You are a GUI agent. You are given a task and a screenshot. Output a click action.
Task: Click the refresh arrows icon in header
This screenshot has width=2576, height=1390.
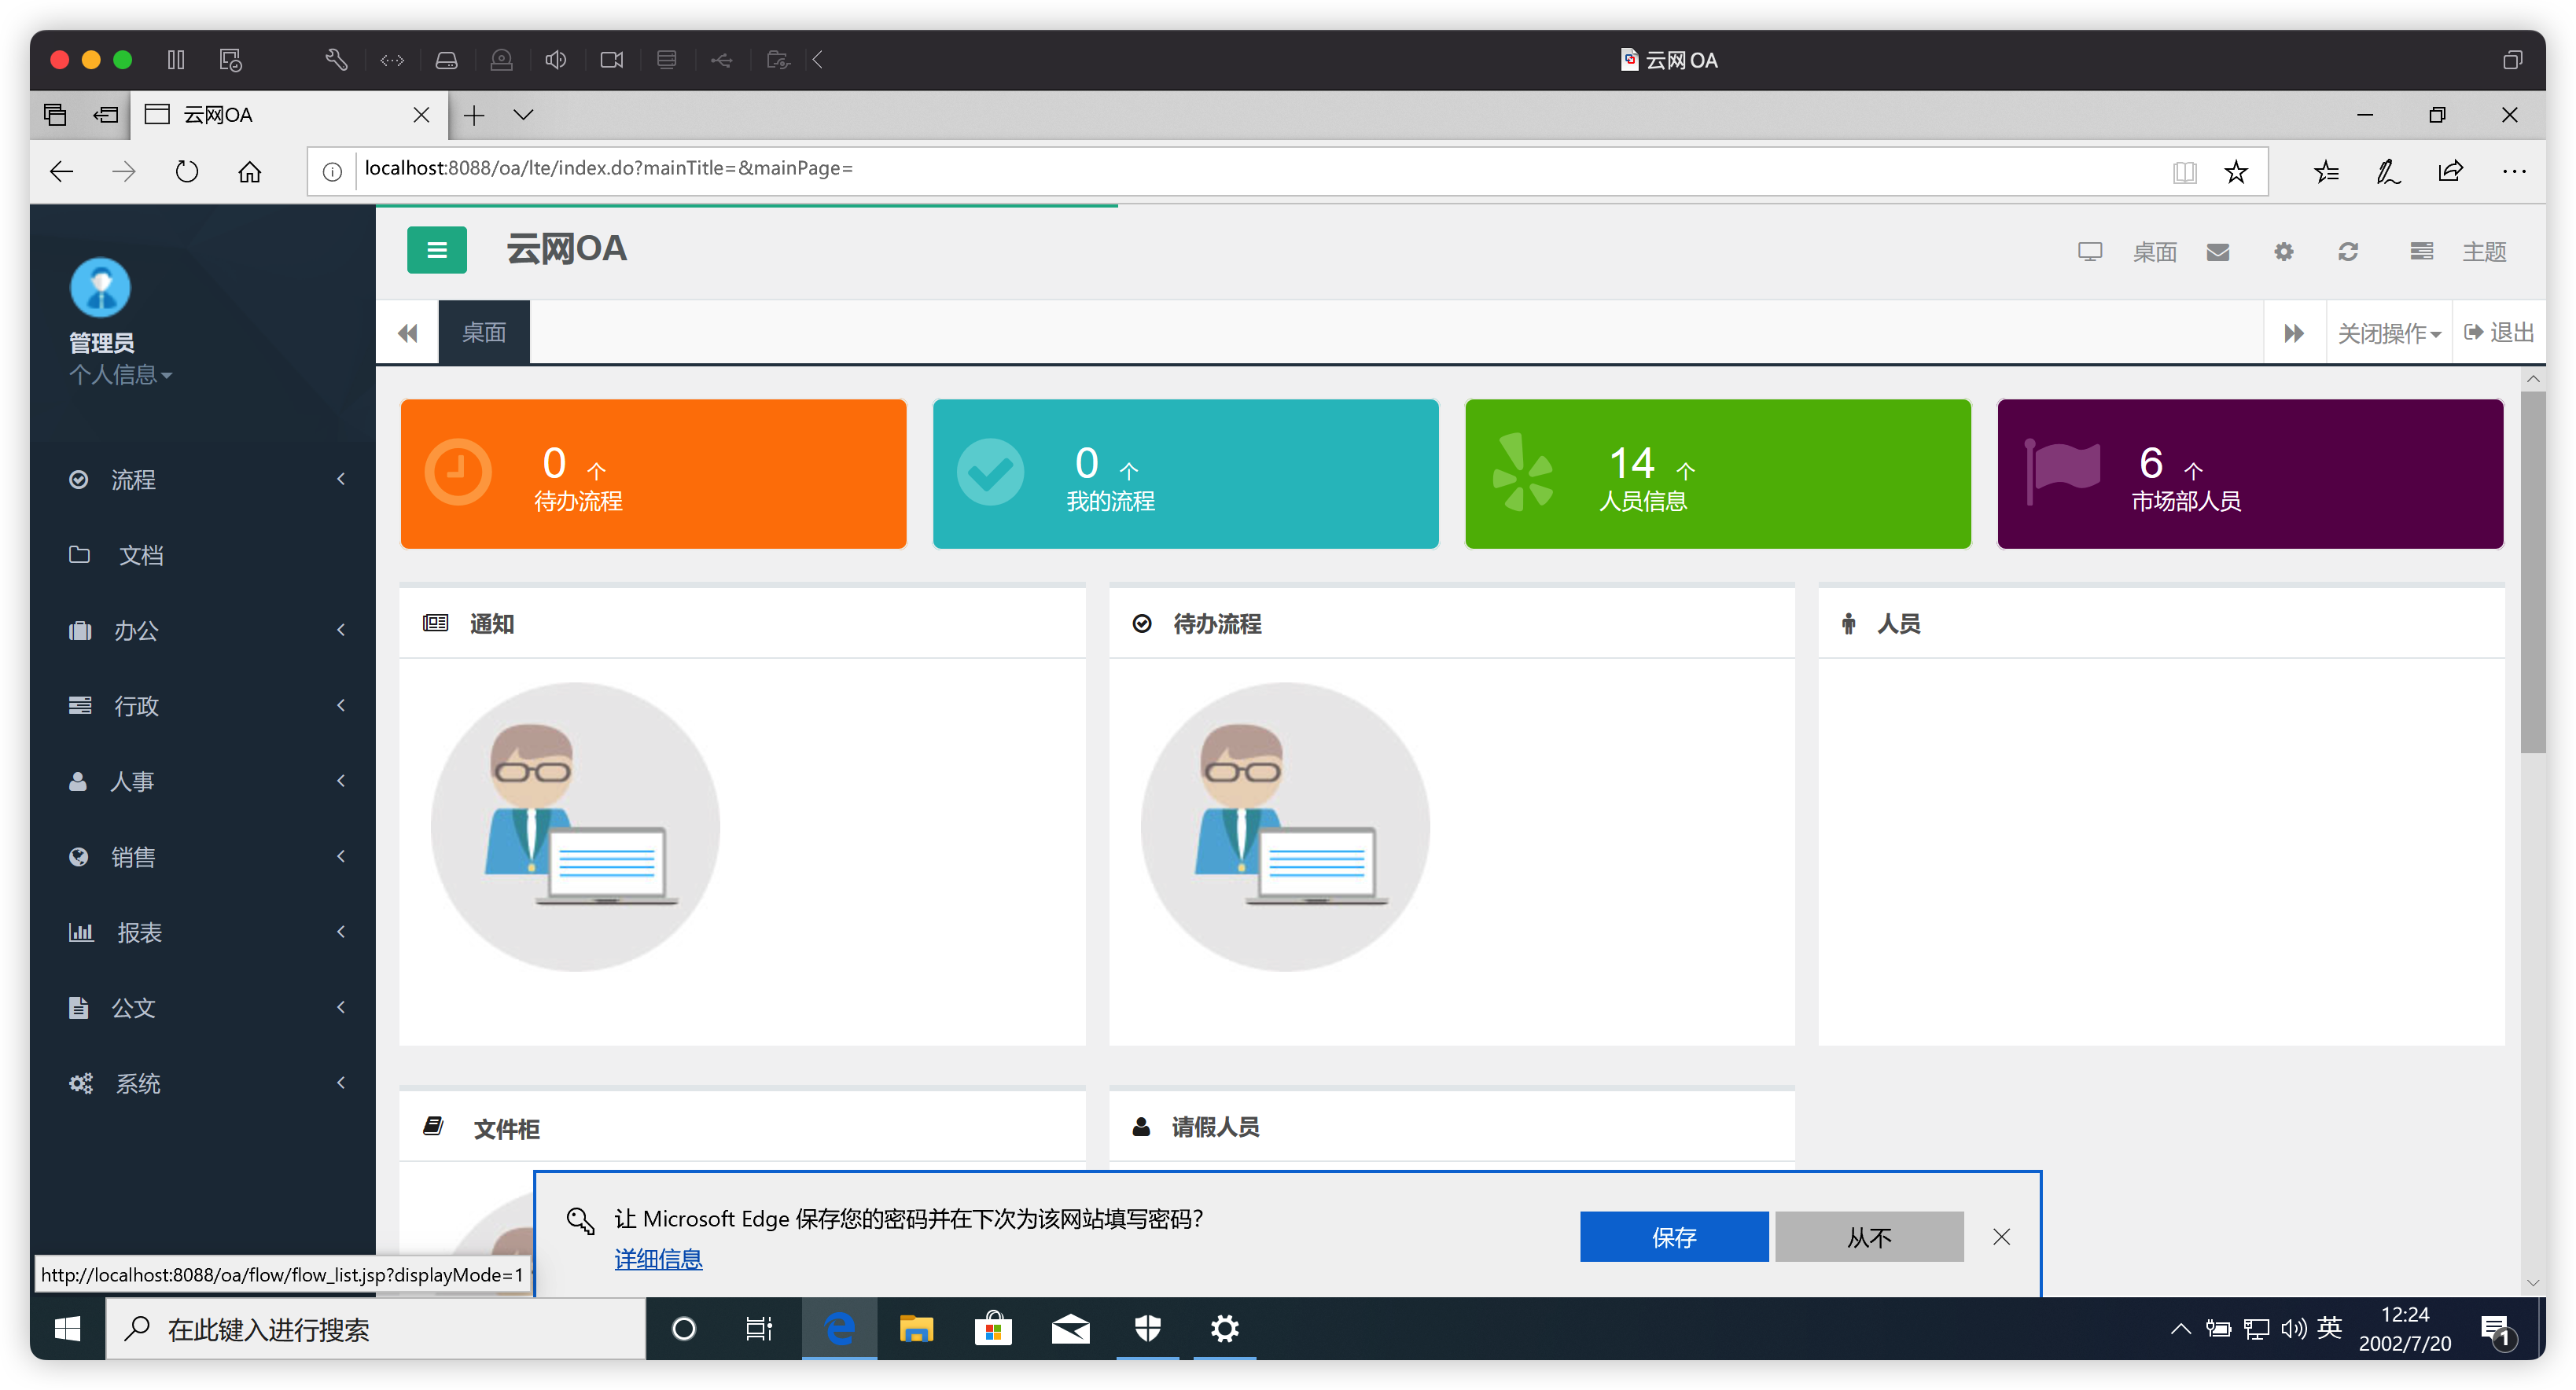[x=2347, y=252]
